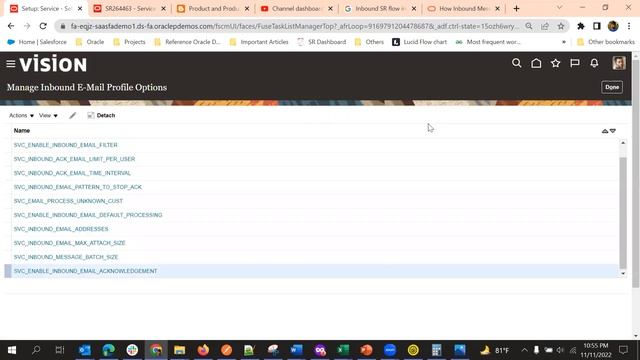Click the Done button

[x=612, y=87]
